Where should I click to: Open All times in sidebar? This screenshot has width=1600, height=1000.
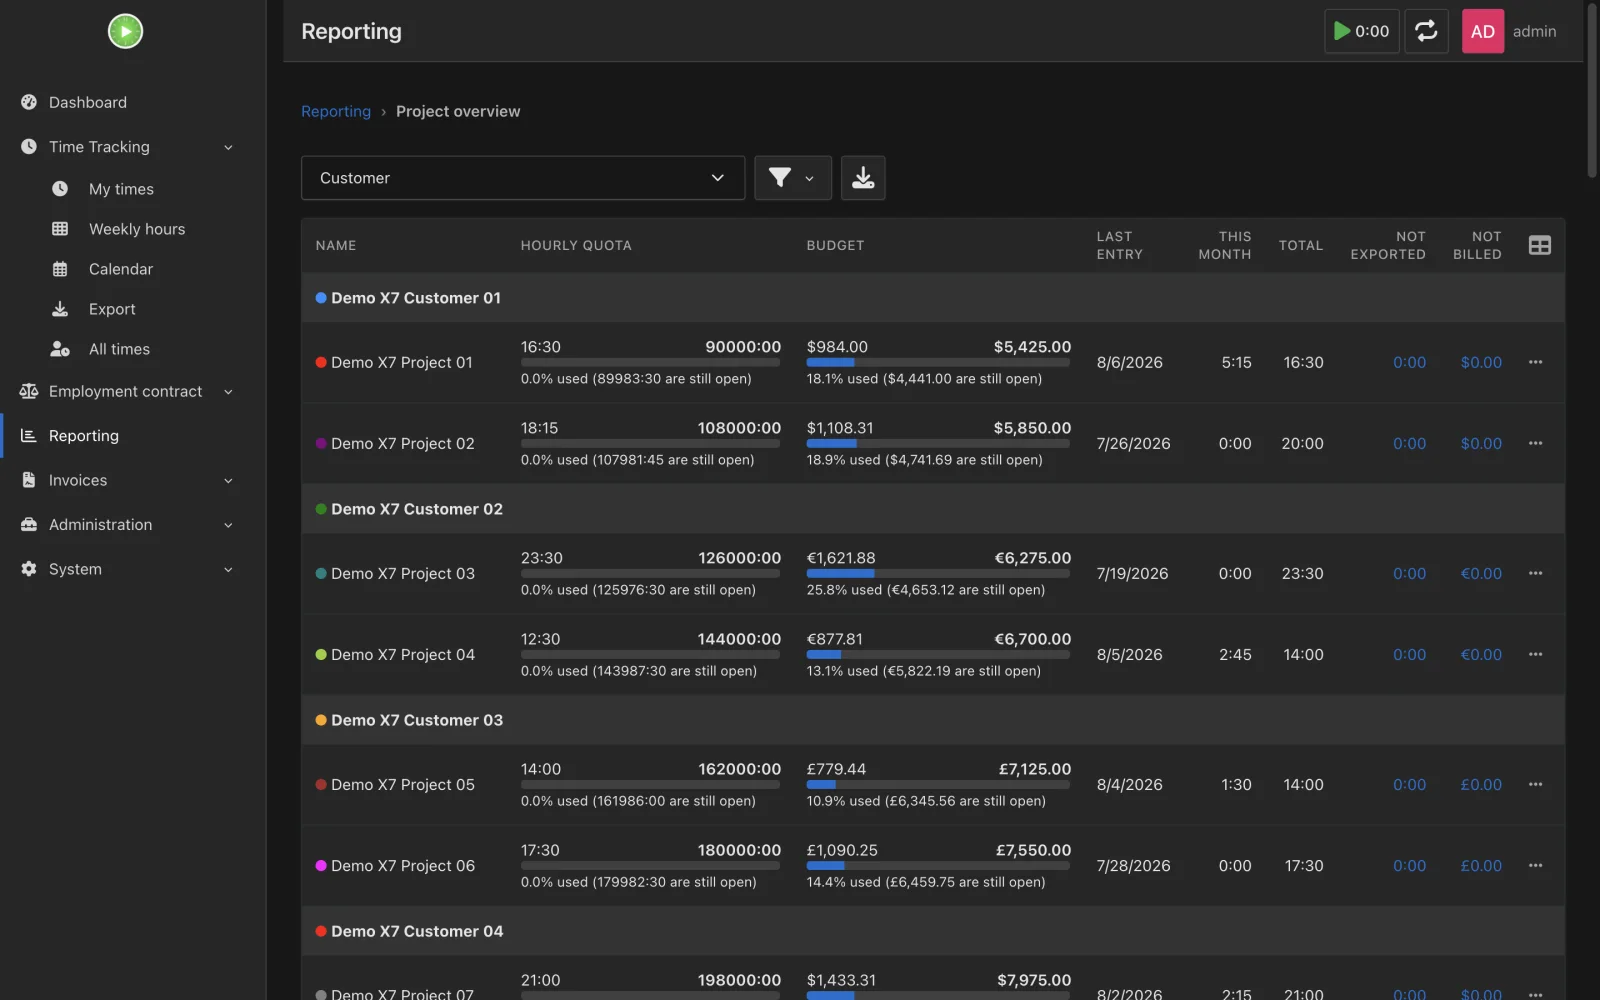click(119, 349)
